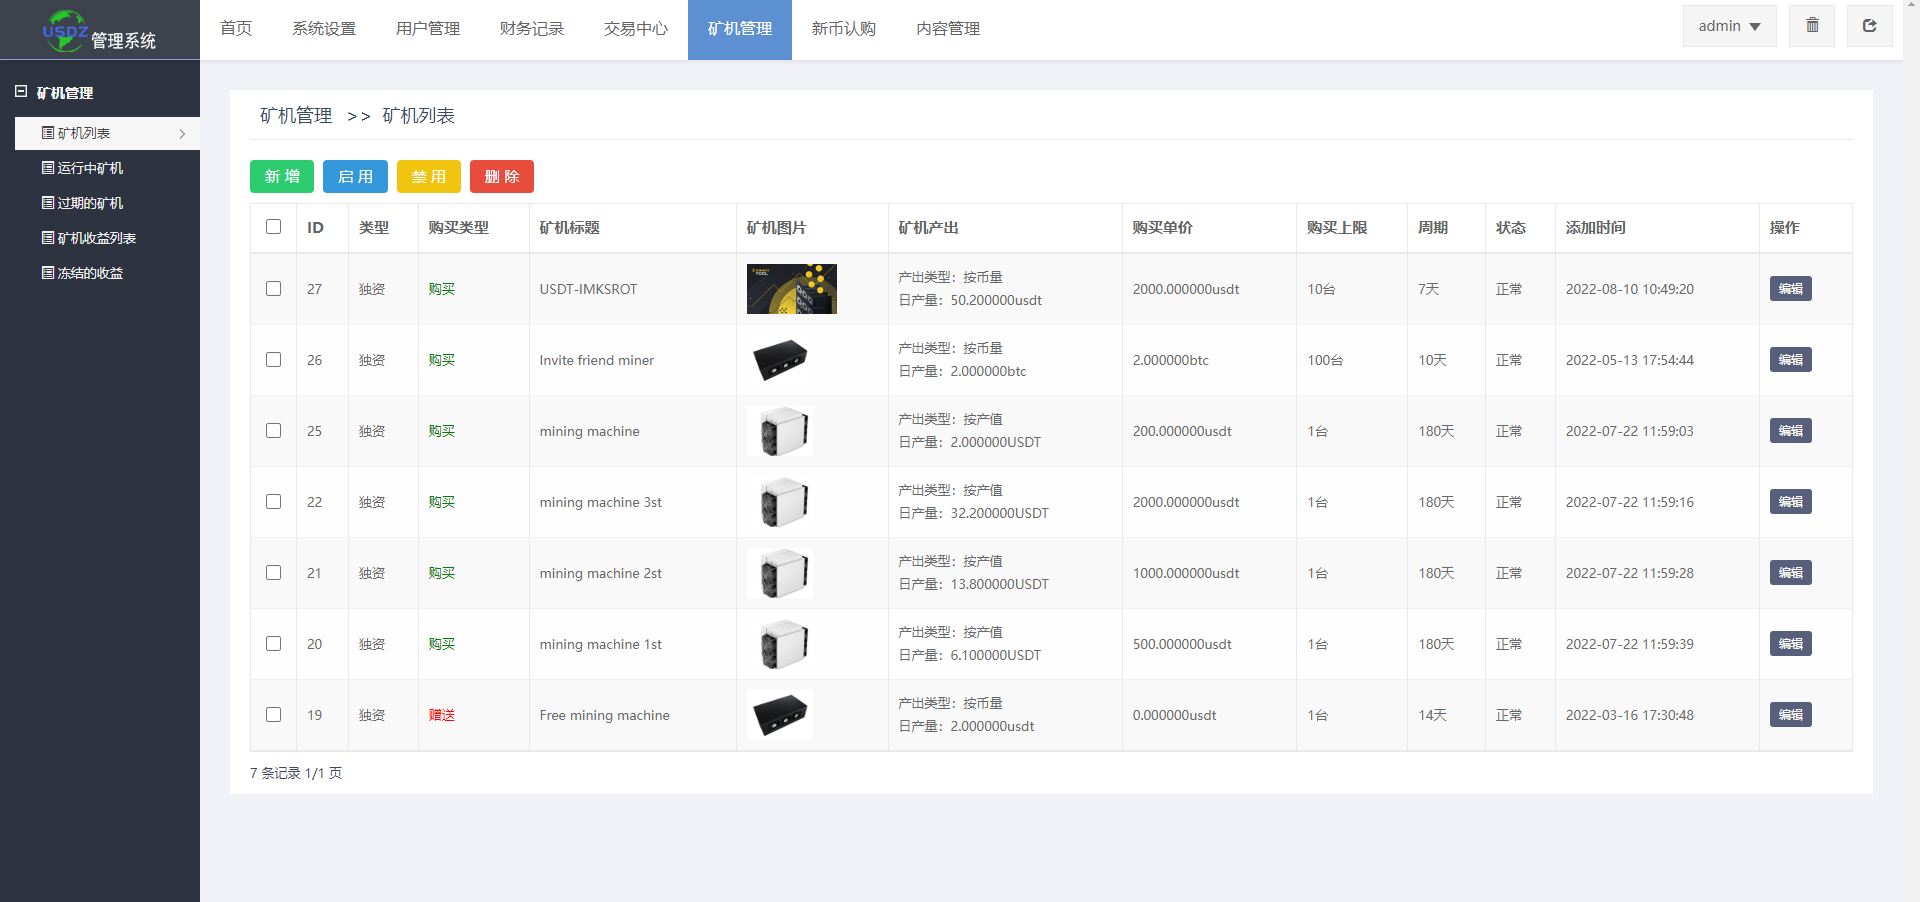
Task: Open the admin dropdown menu
Action: click(1729, 26)
